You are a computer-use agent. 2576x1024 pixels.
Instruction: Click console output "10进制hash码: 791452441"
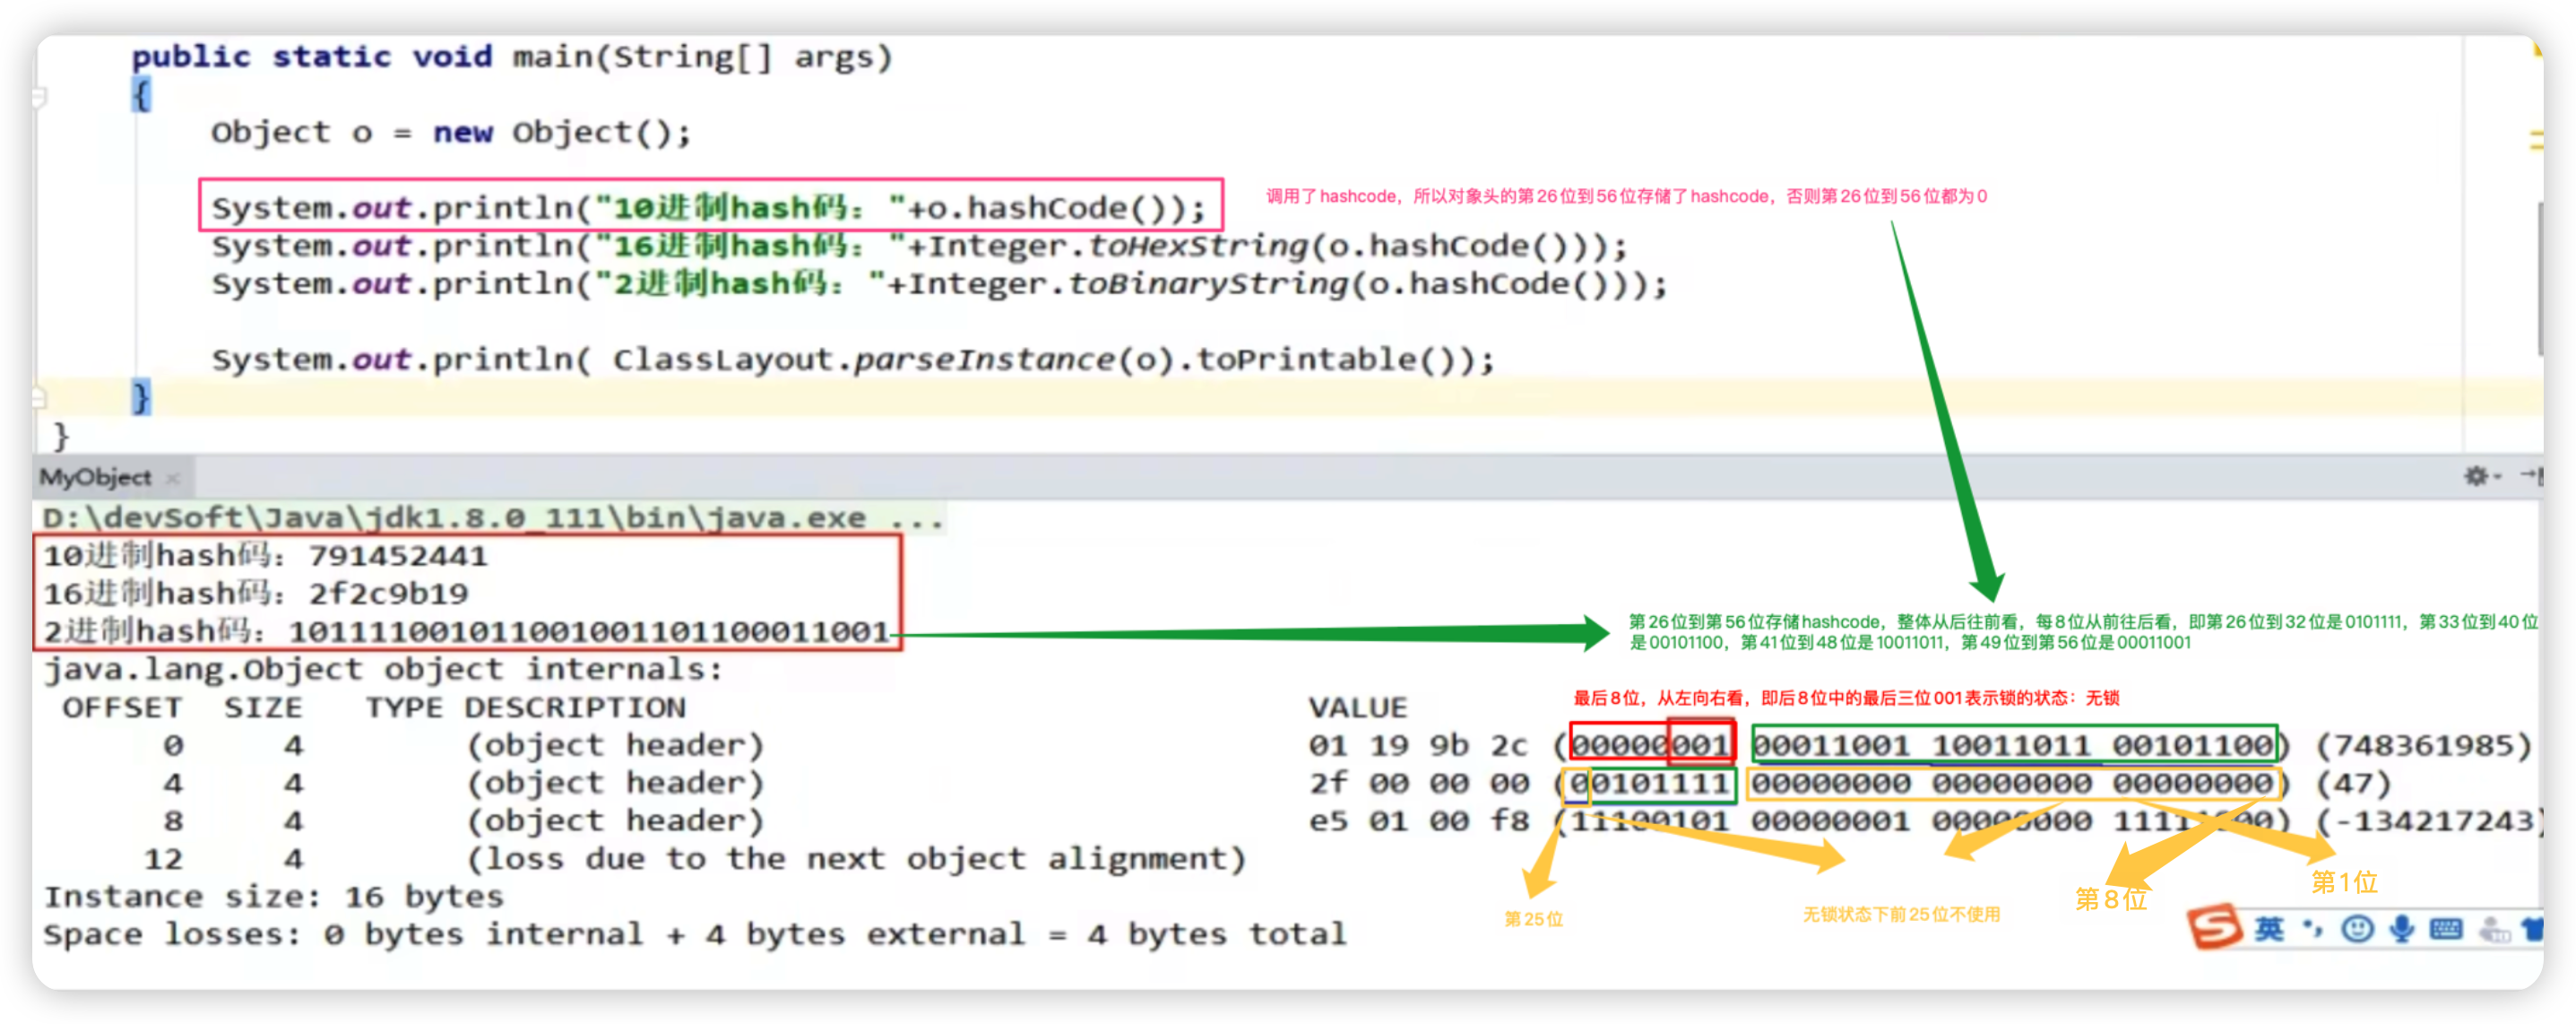pyautogui.click(x=265, y=555)
